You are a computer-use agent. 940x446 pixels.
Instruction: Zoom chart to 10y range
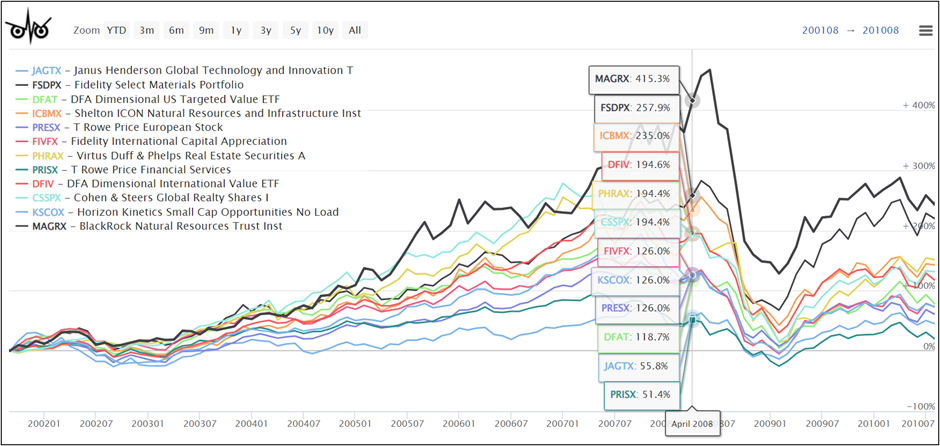coord(324,30)
